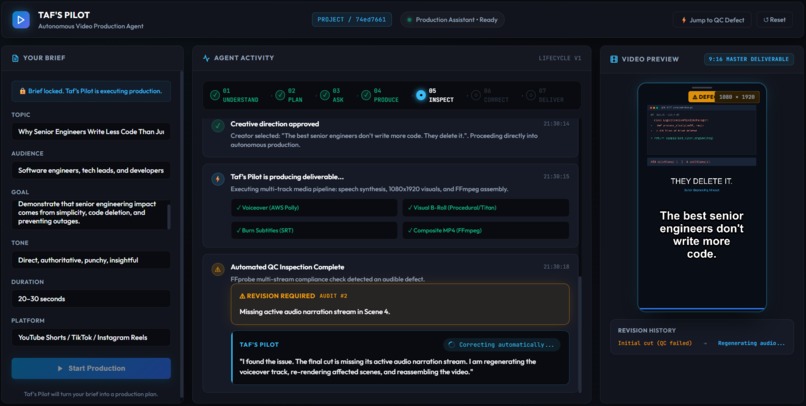
Task: Click the checkmark icon for step 02 Plan
Action: coord(280,95)
